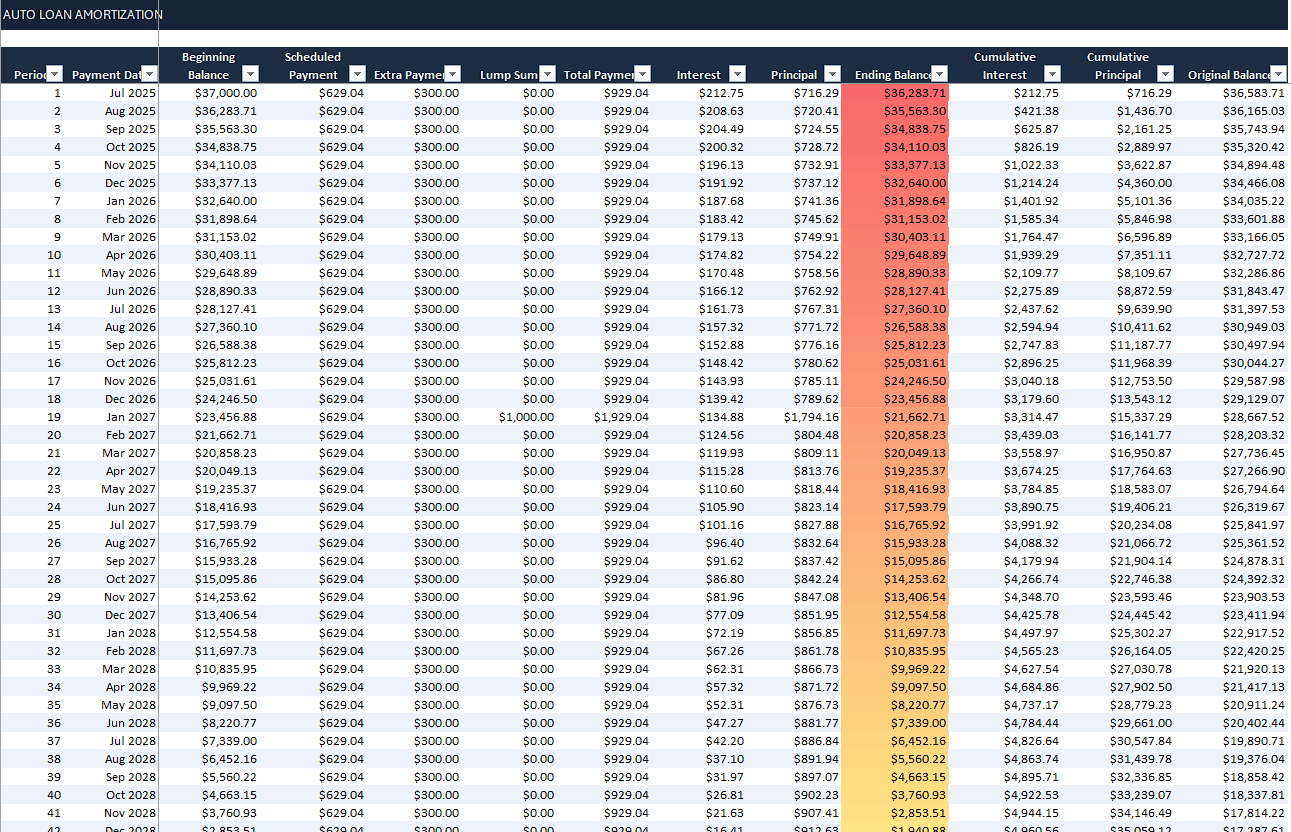Screen dimensions: 1291x832
Task: Click beginning balance cell $37,000.00
Action: pos(209,93)
